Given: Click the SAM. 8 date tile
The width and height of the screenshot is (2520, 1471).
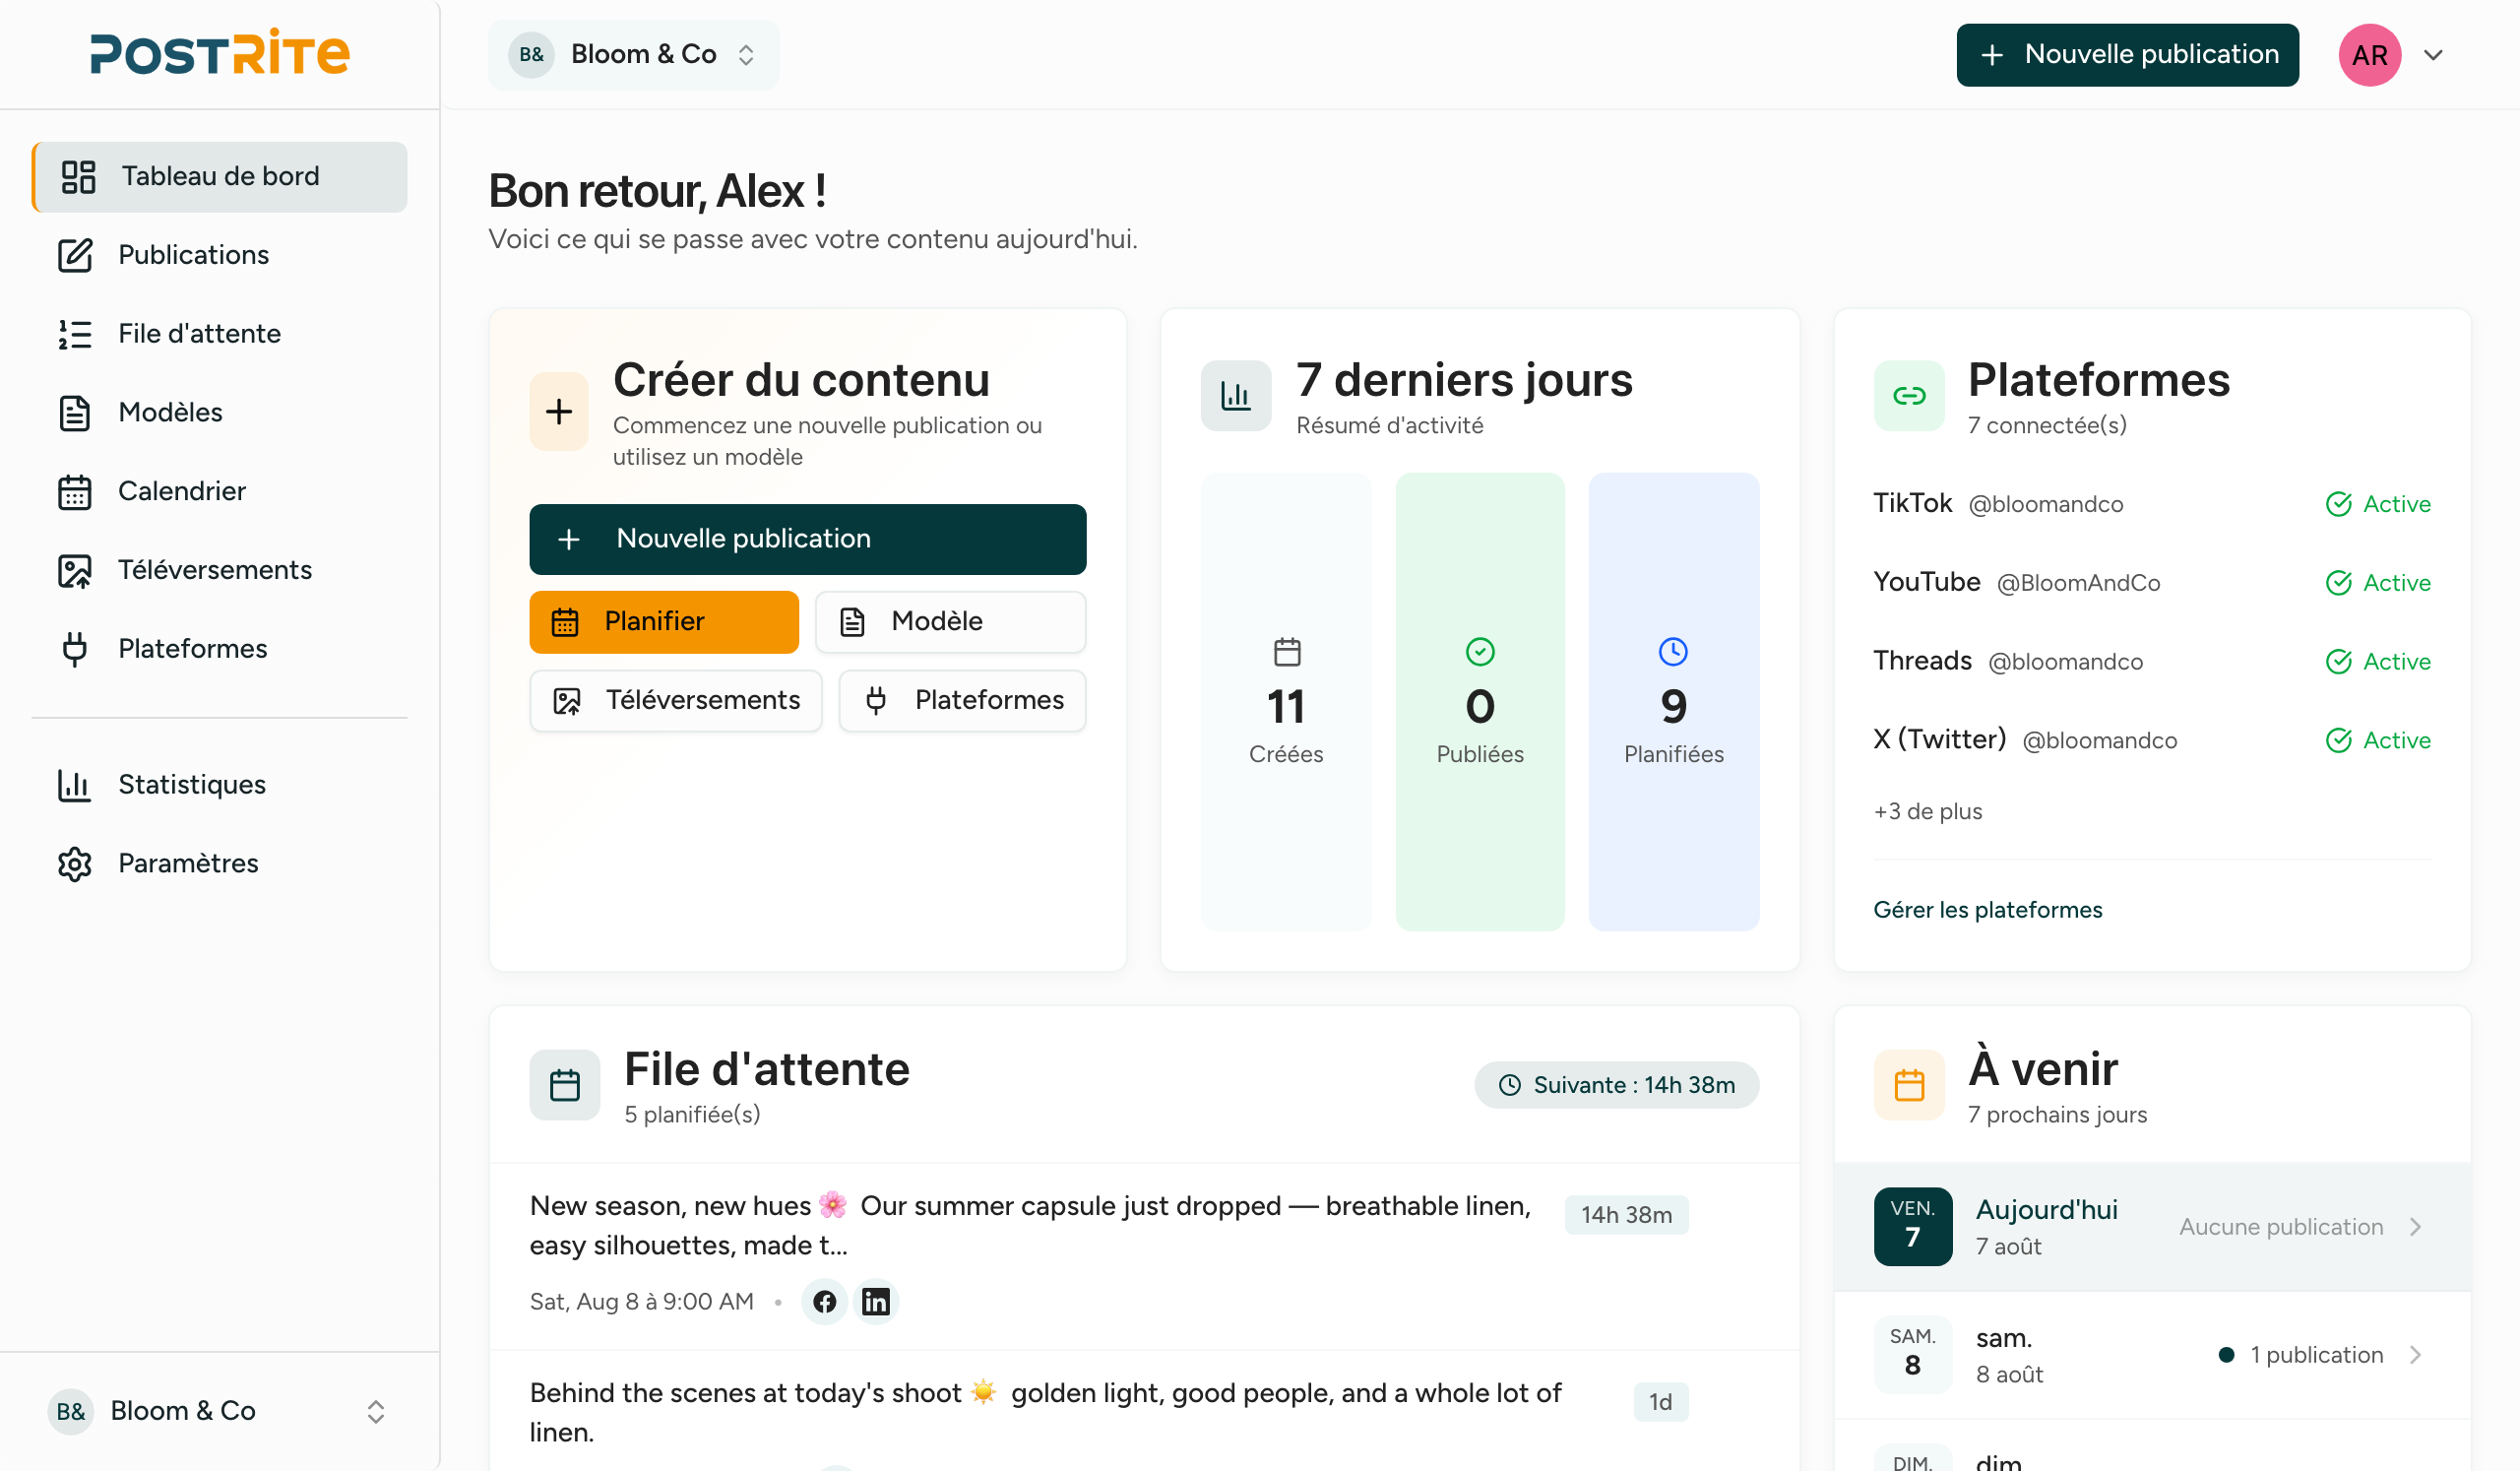Looking at the screenshot, I should coord(1912,1355).
